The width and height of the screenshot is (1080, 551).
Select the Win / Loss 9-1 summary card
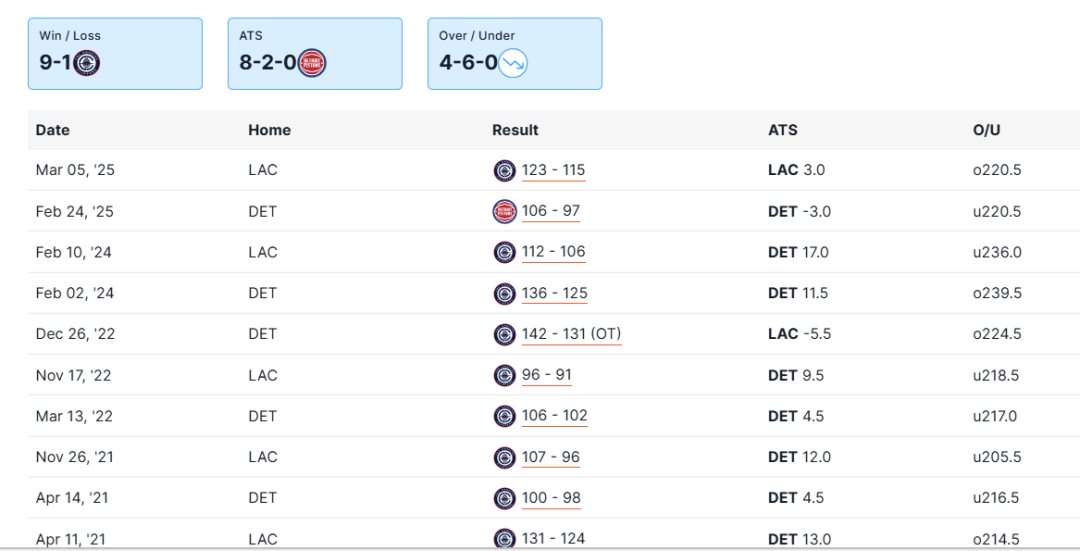(x=115, y=53)
